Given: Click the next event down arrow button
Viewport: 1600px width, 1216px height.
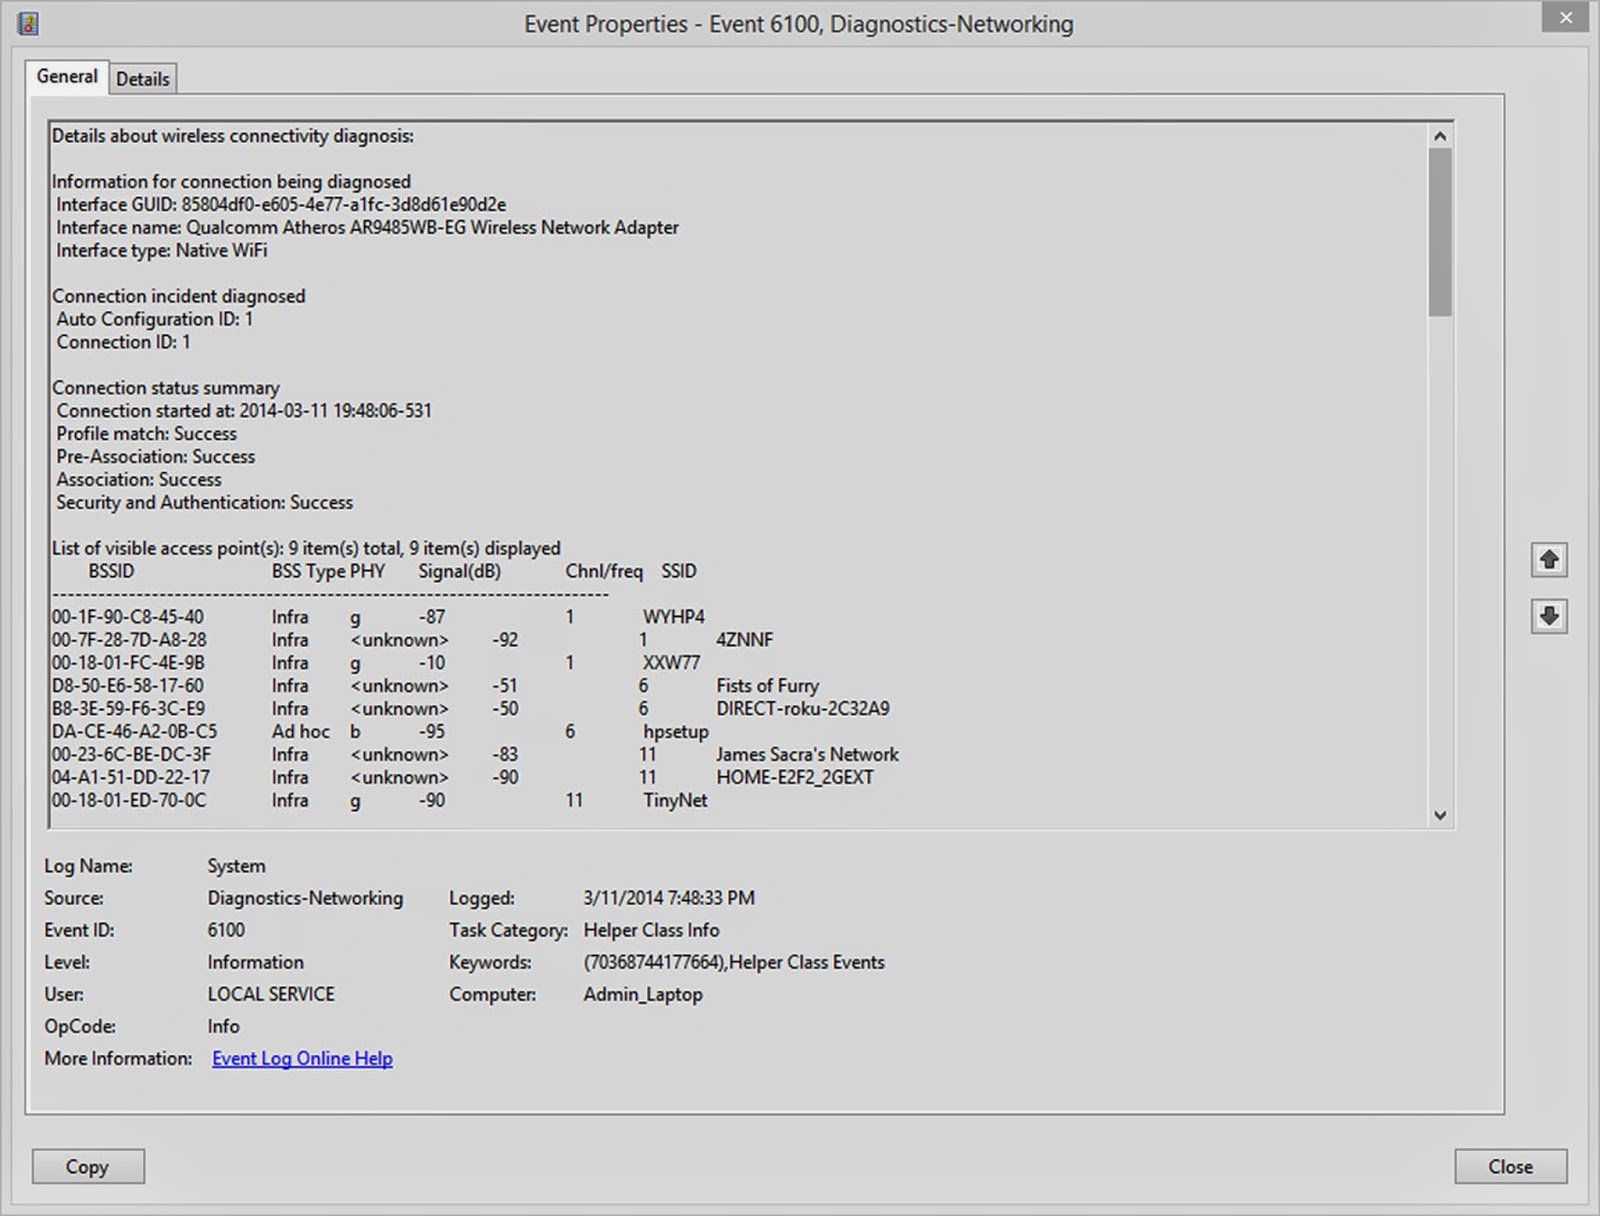Looking at the screenshot, I should (x=1549, y=616).
